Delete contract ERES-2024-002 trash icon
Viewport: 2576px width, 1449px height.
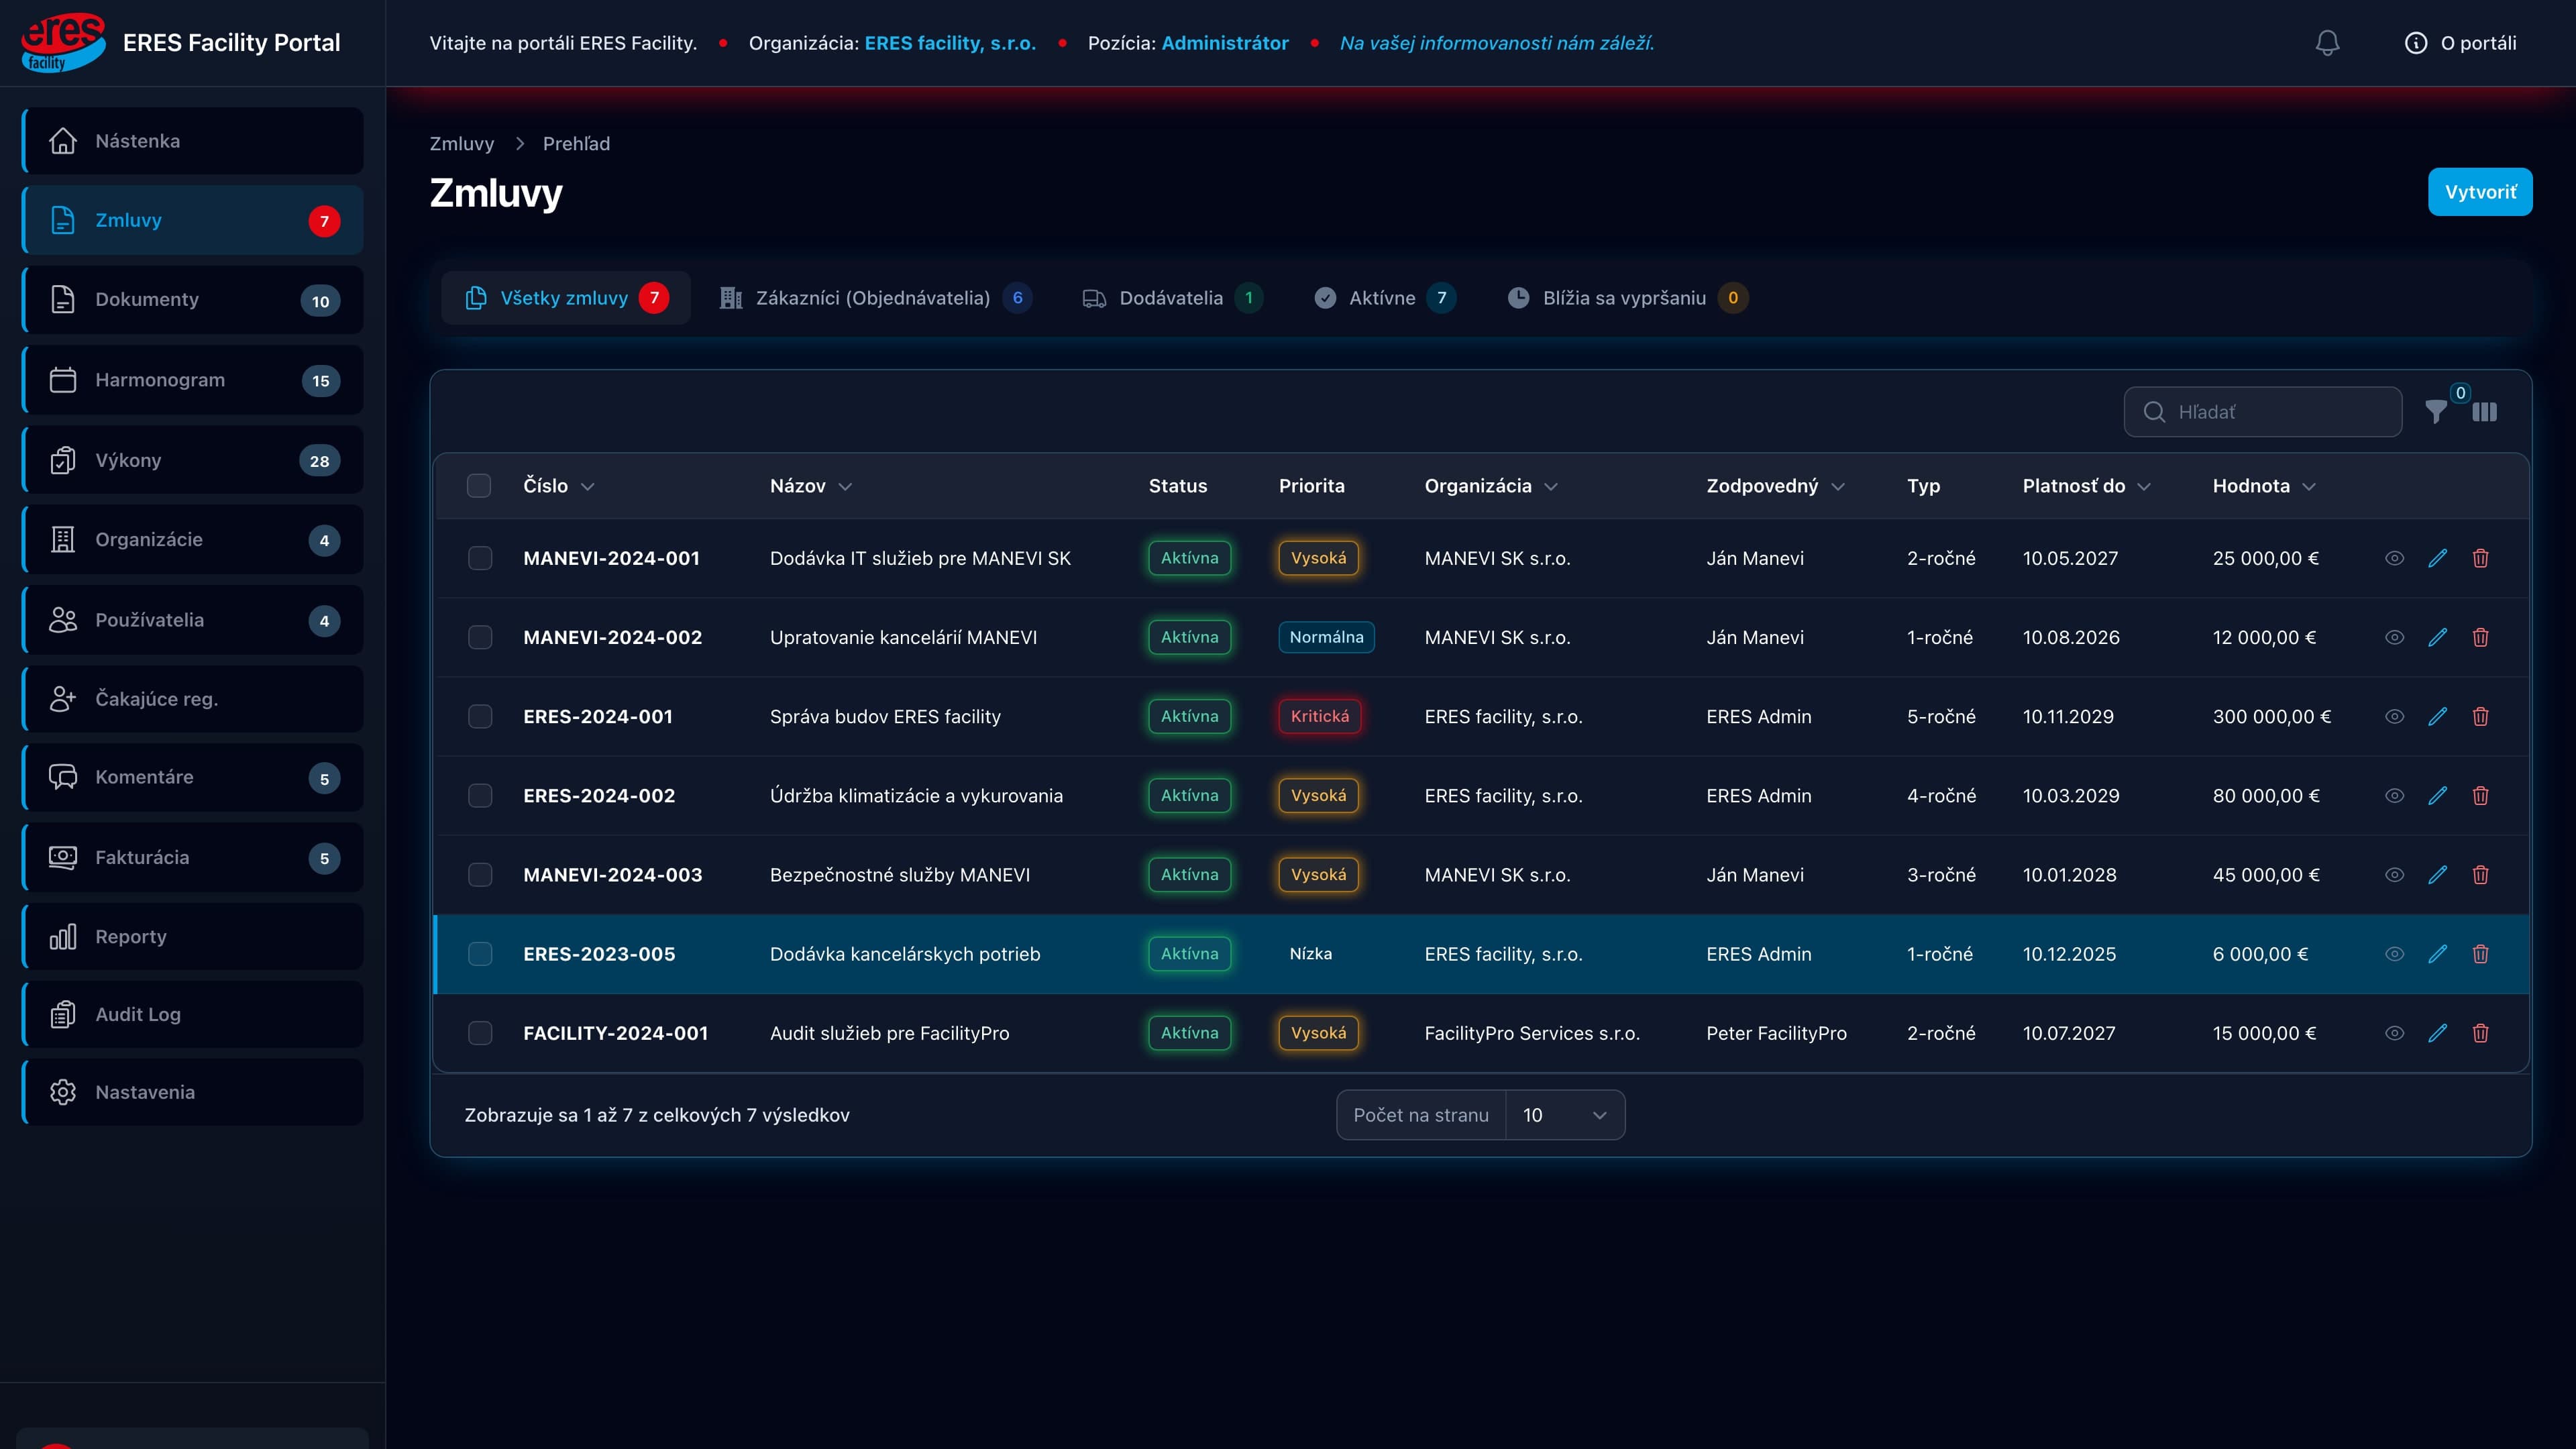2481,795
